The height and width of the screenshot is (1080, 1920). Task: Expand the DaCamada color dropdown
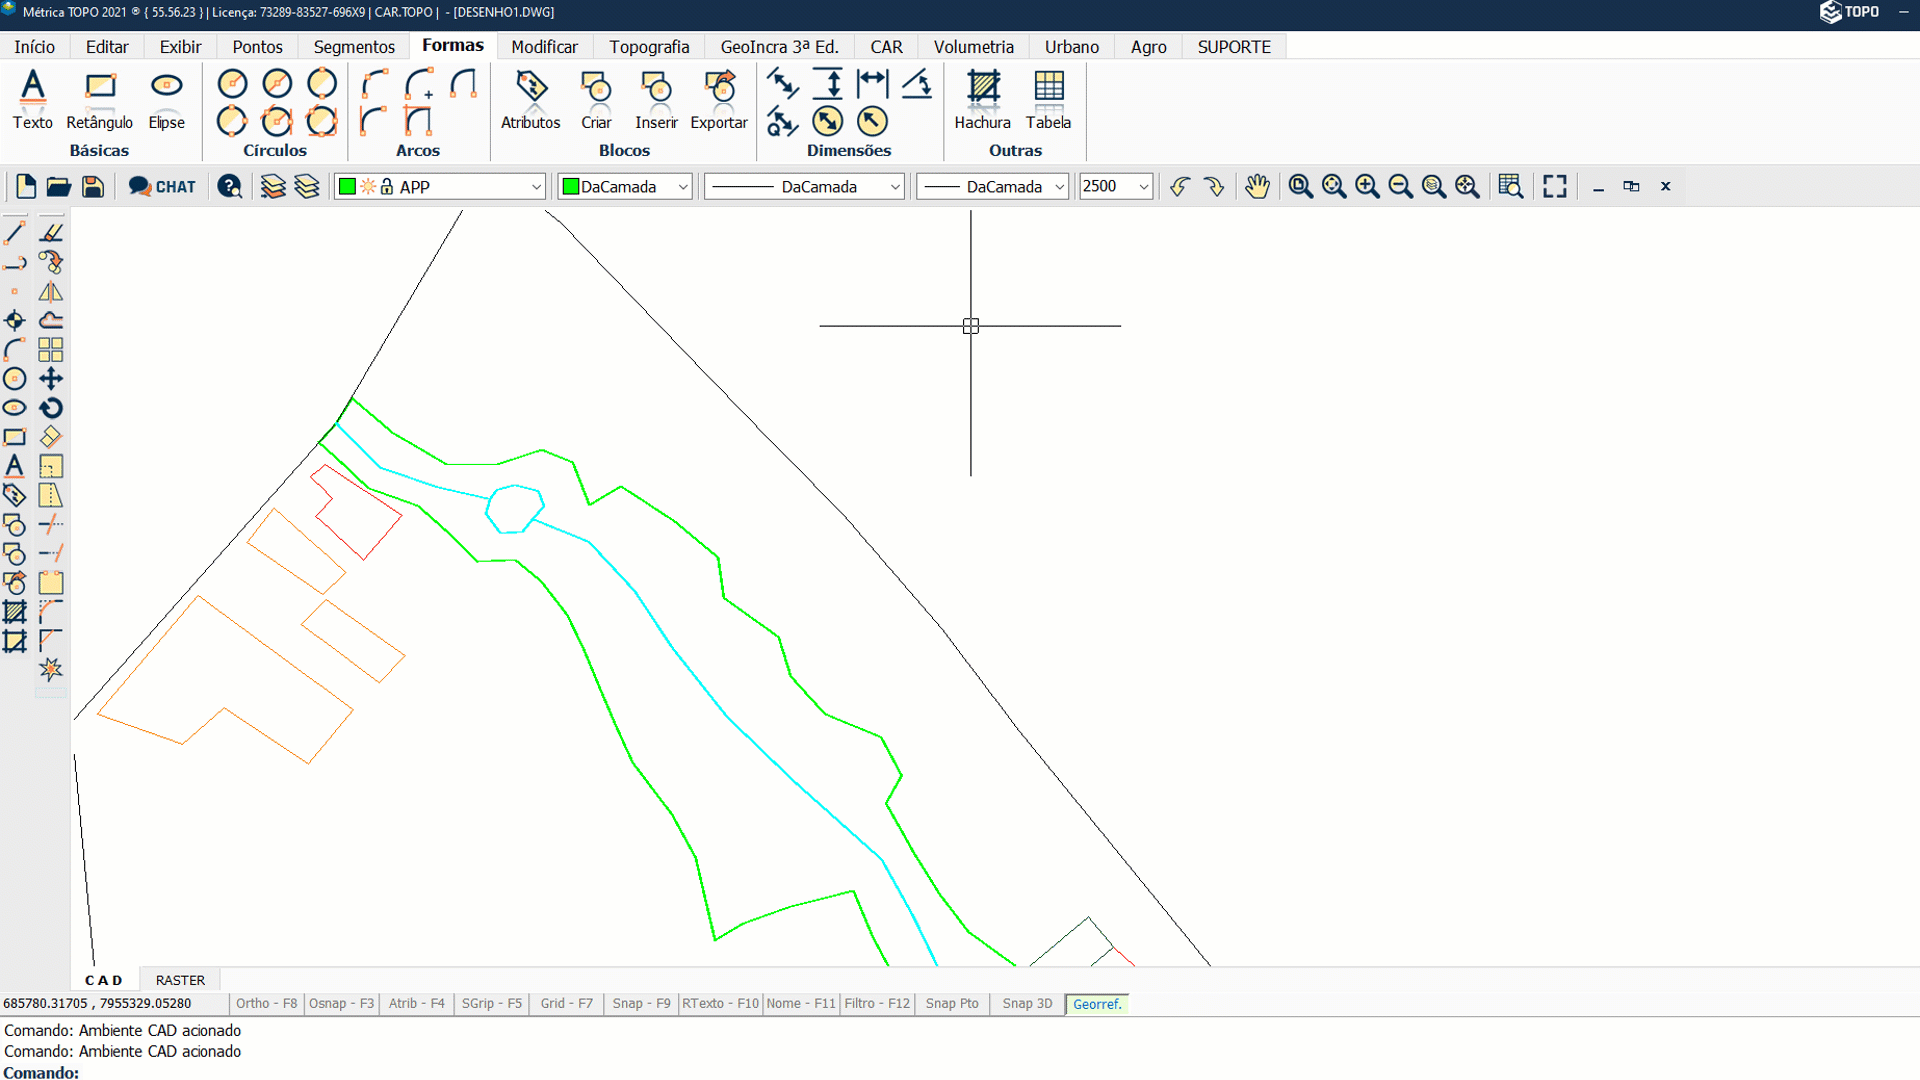[x=683, y=187]
